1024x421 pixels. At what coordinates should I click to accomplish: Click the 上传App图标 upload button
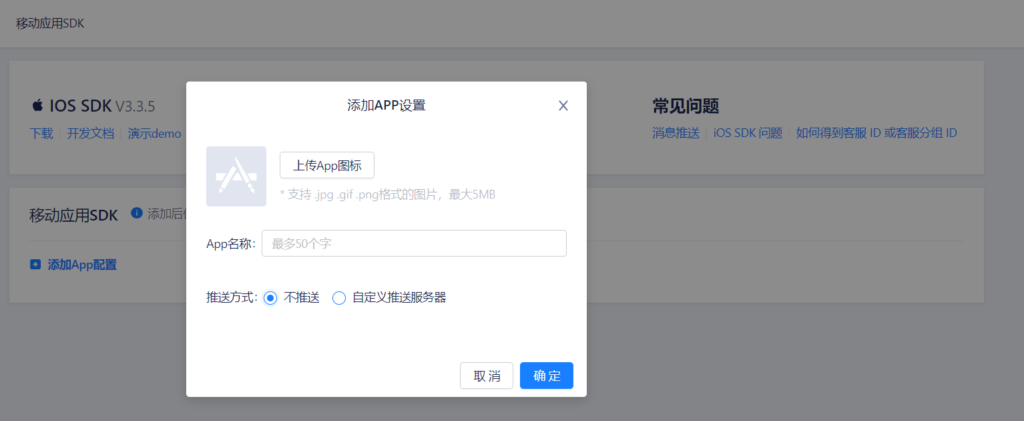pyautogui.click(x=327, y=165)
